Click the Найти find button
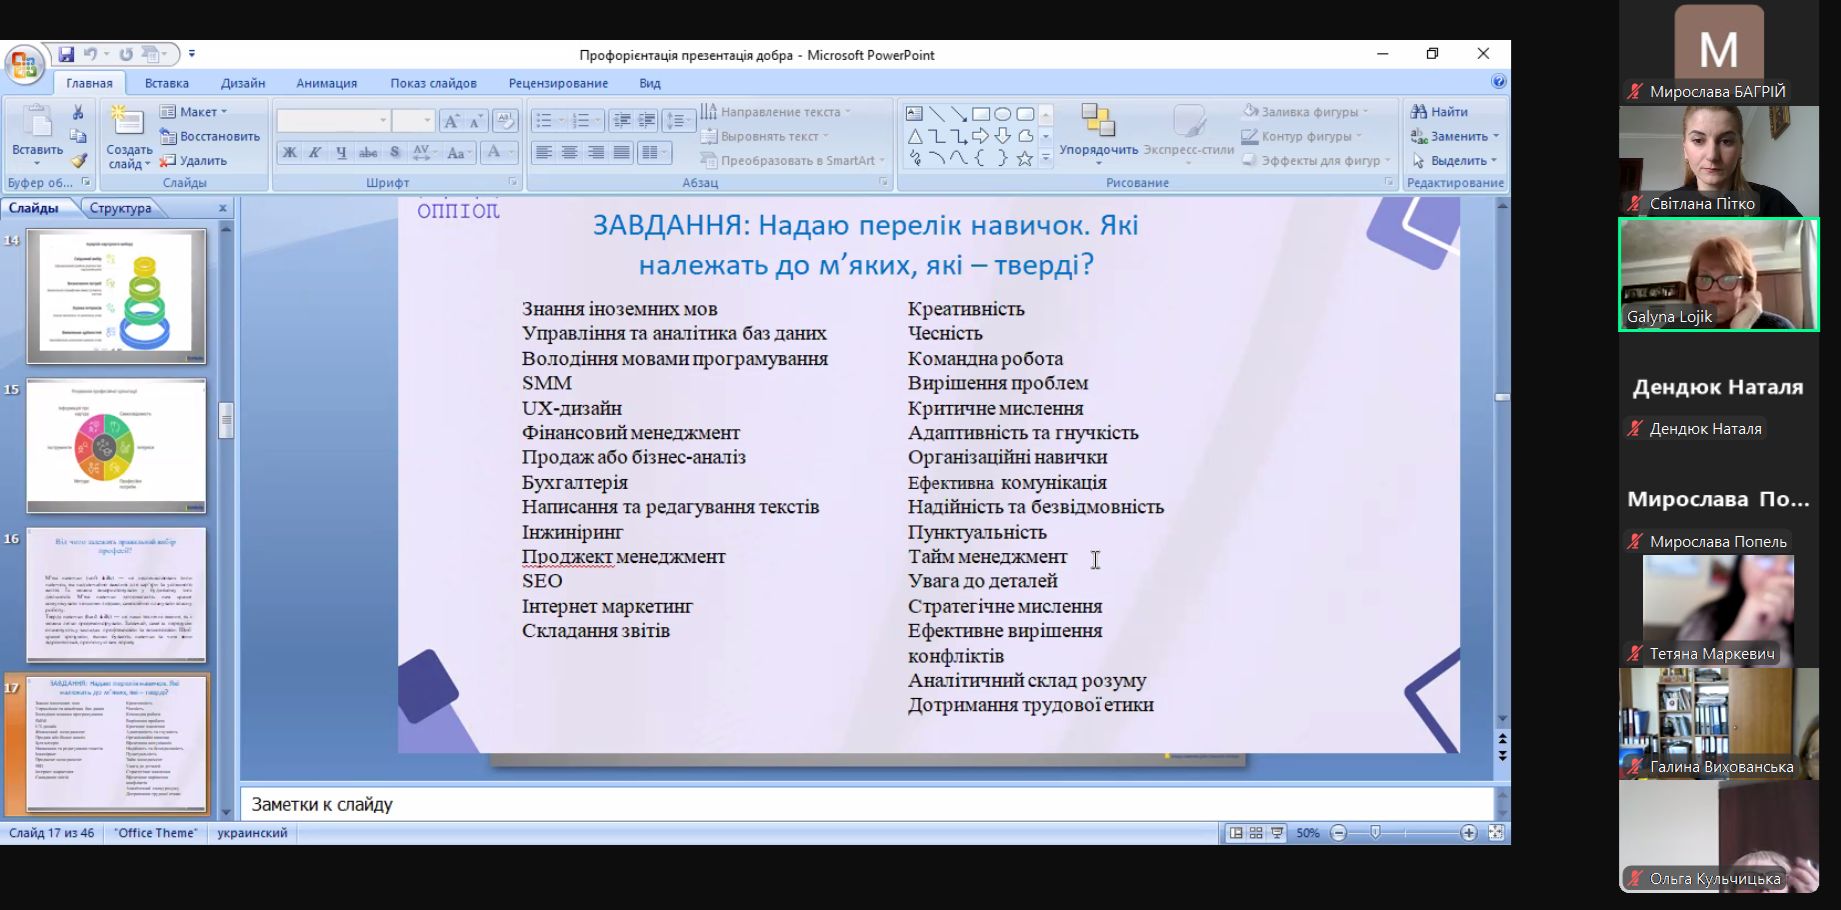The height and width of the screenshot is (910, 1841). [1439, 112]
